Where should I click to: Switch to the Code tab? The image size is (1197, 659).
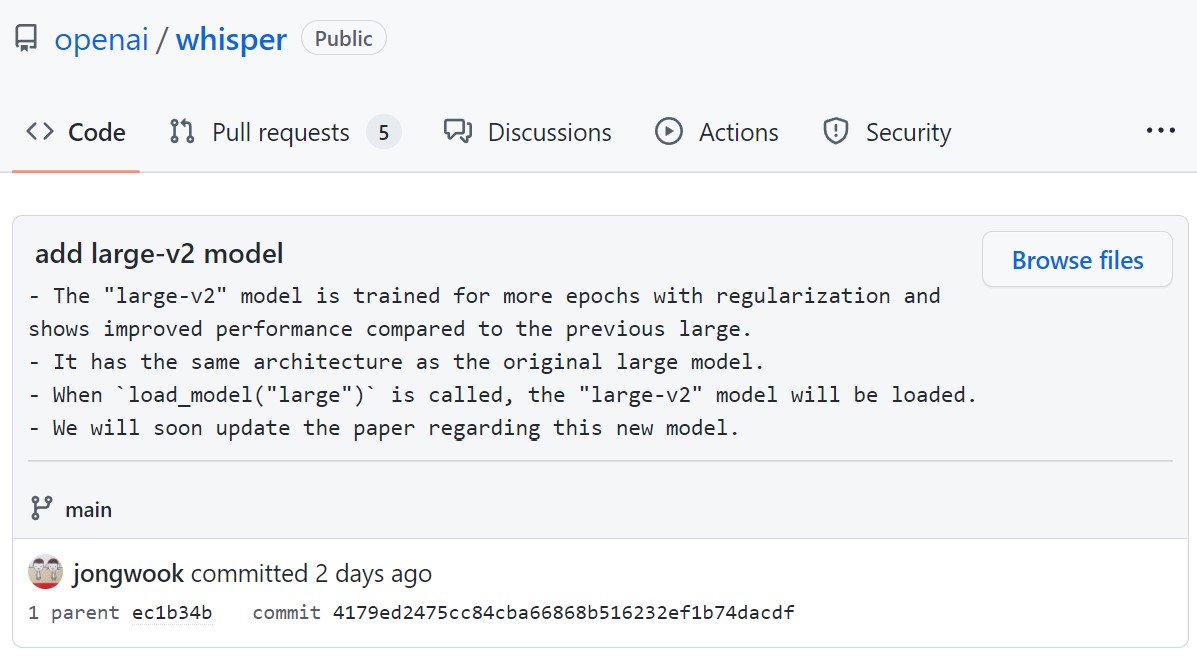(x=76, y=132)
